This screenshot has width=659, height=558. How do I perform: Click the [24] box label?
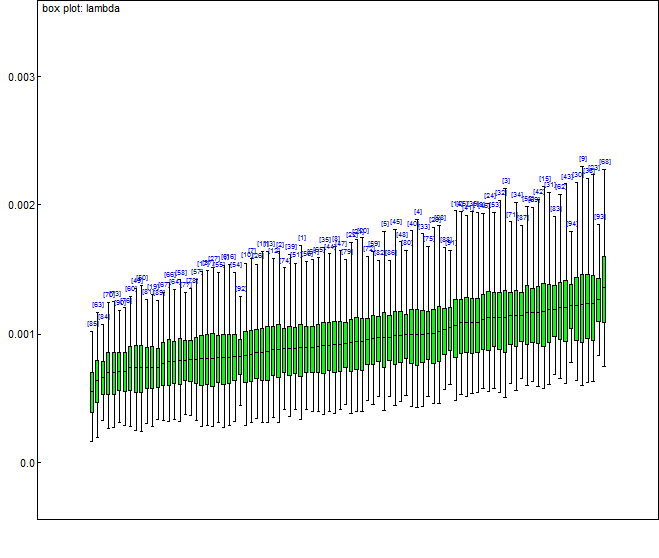click(x=490, y=195)
